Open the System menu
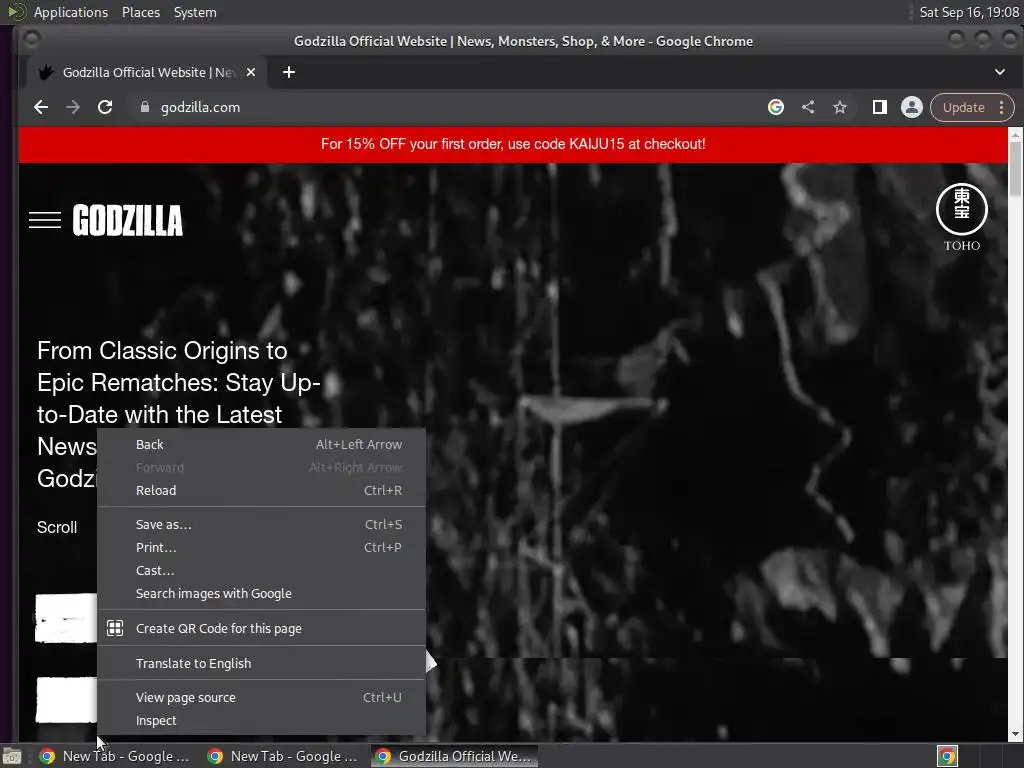Viewport: 1024px width, 768px height. [195, 12]
